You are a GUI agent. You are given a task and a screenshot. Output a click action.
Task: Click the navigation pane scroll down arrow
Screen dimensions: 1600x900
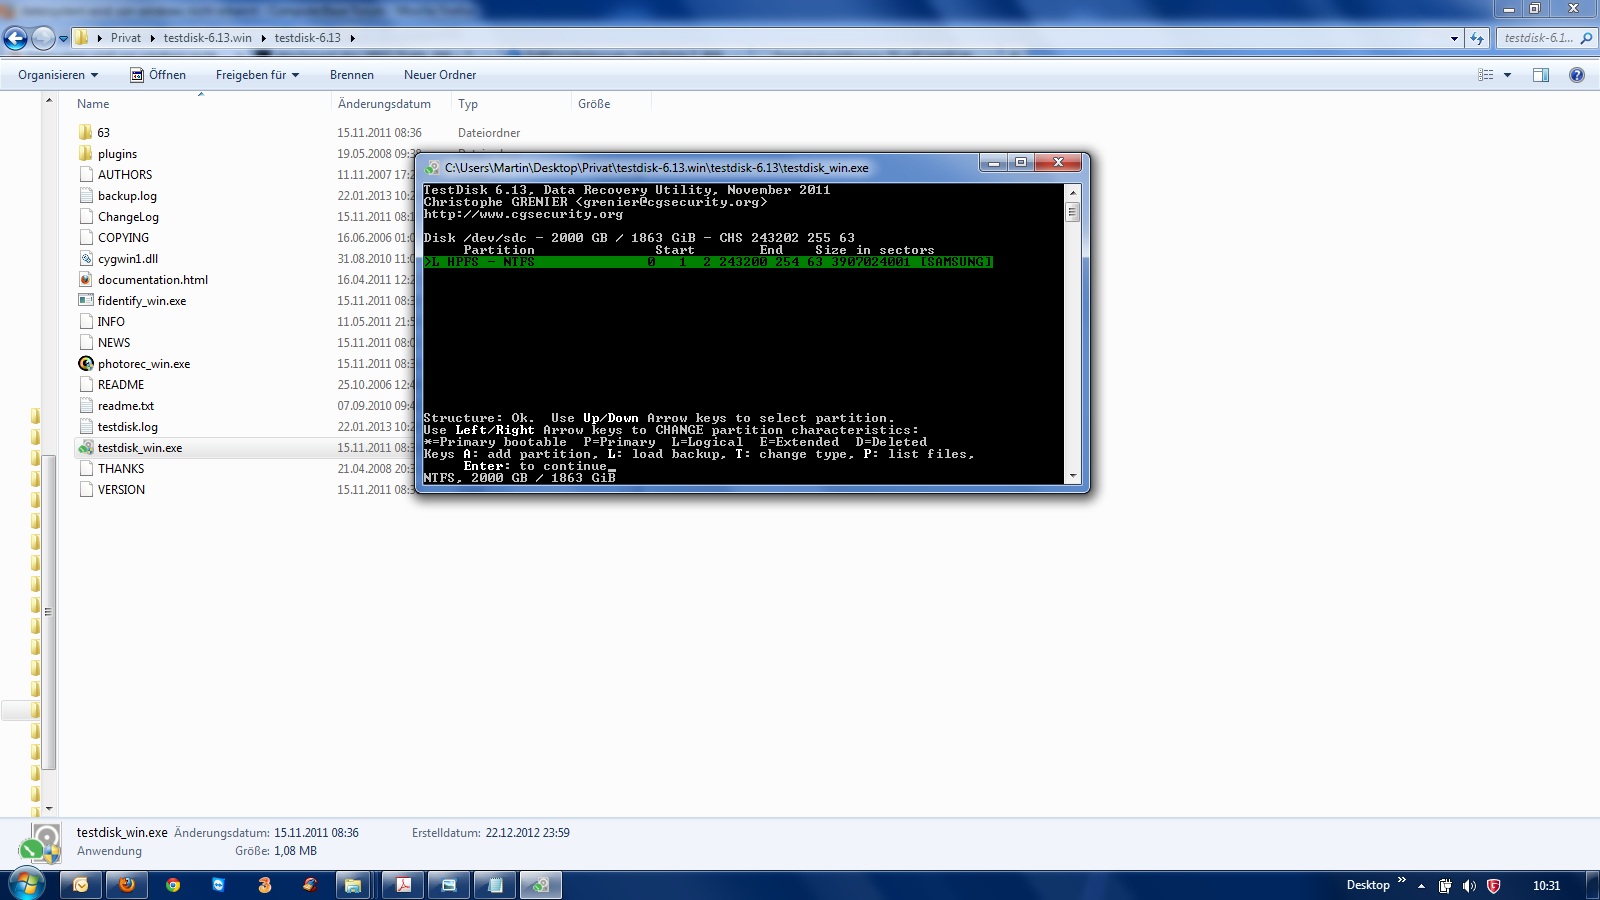[x=49, y=808]
